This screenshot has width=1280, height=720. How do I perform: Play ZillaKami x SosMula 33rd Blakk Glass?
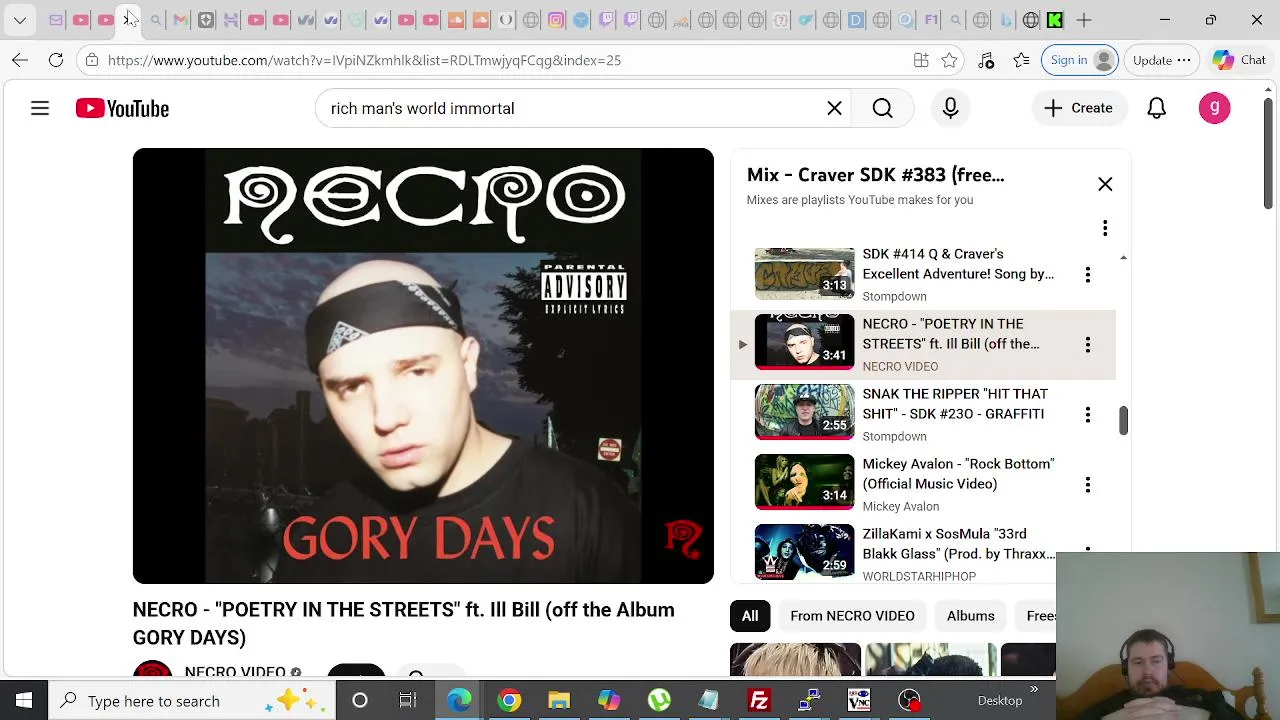(x=804, y=552)
